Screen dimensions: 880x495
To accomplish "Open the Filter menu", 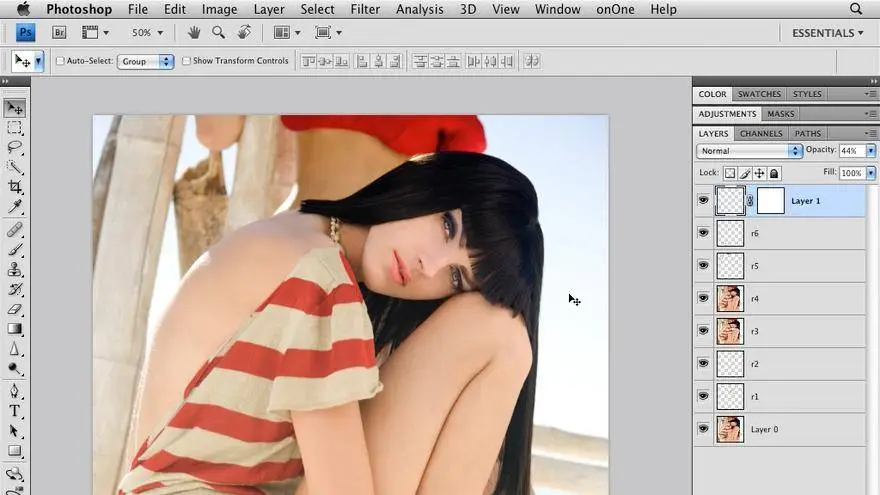I will [365, 9].
